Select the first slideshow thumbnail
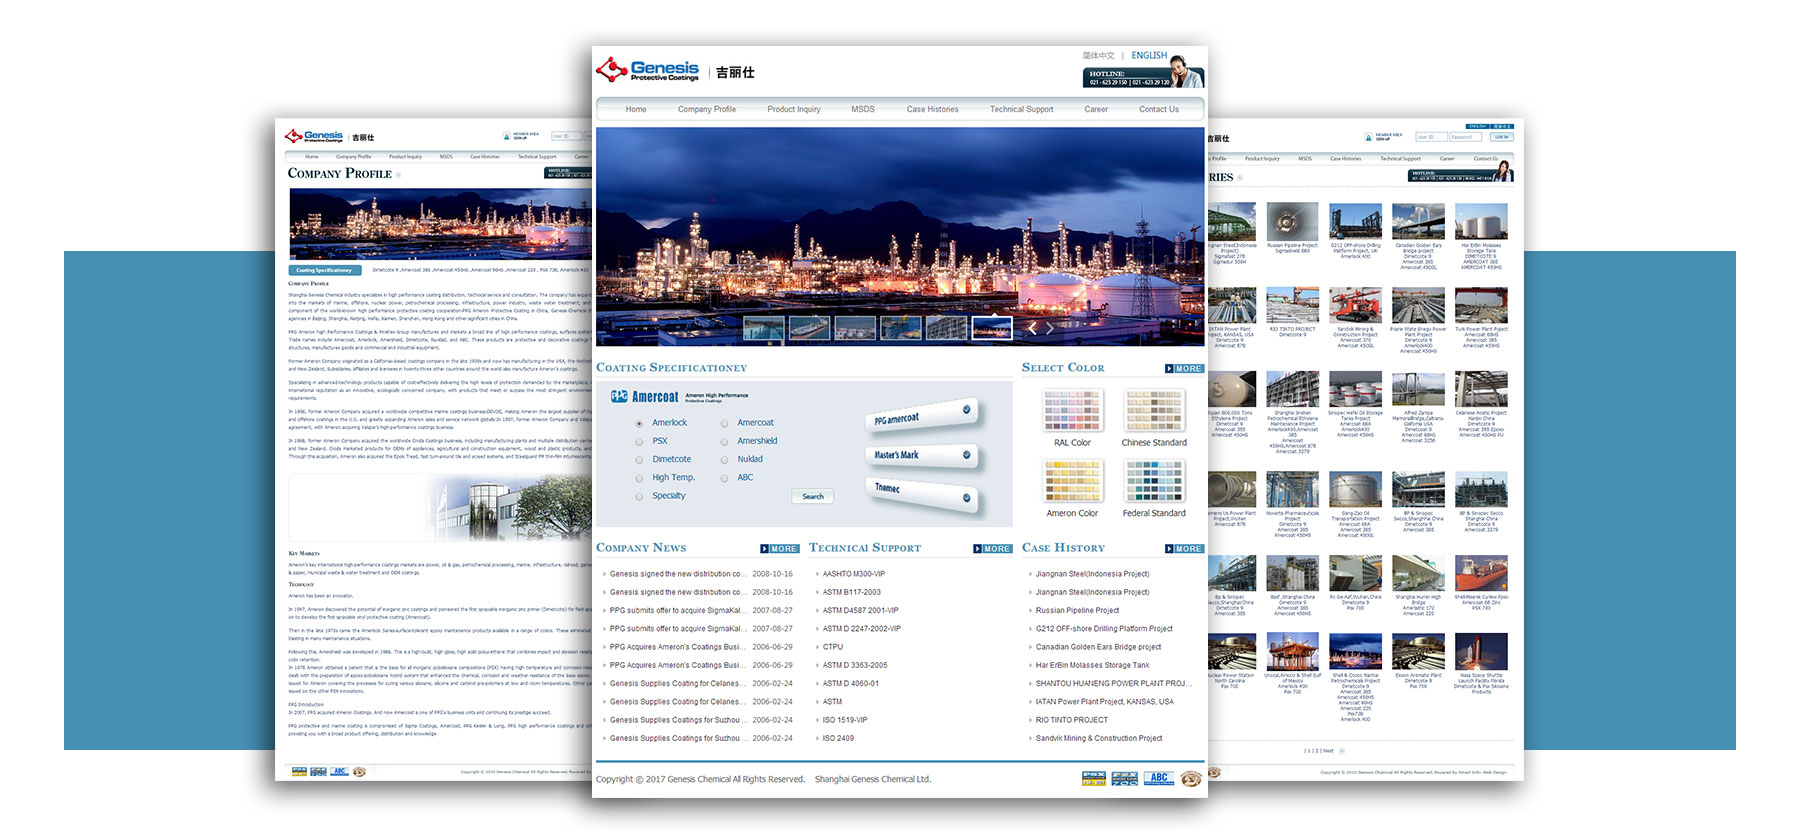Image resolution: width=1800 pixels, height=840 pixels. tap(763, 327)
